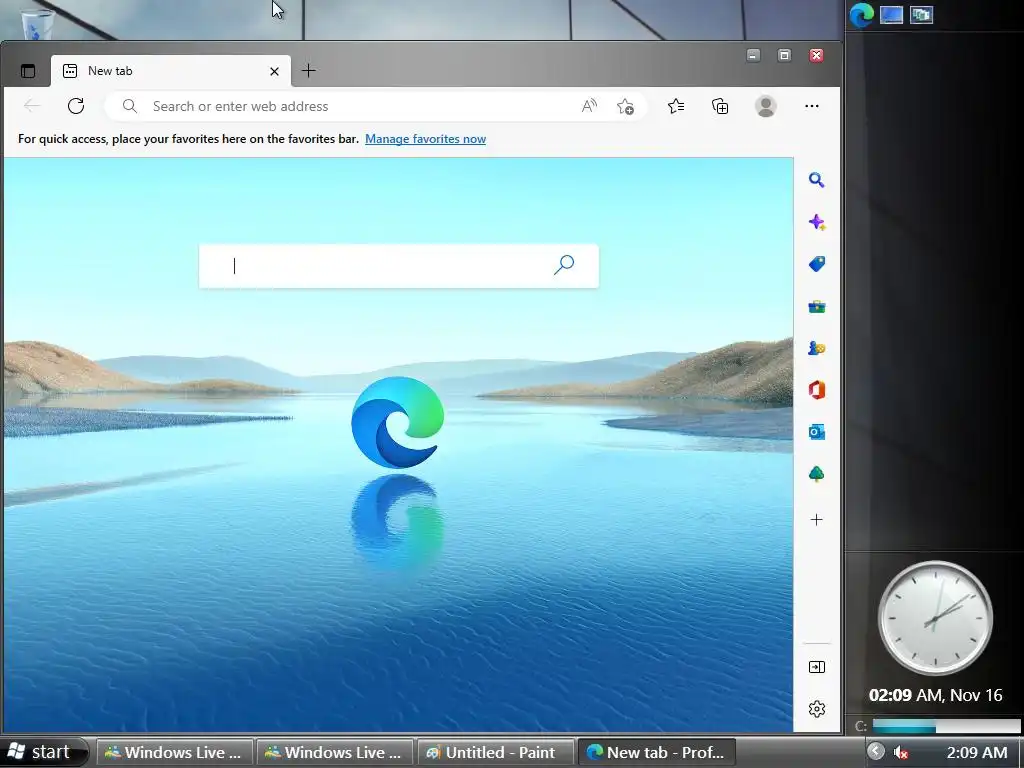Follow the Manage favorites now link
1024x768 pixels.
(x=425, y=138)
